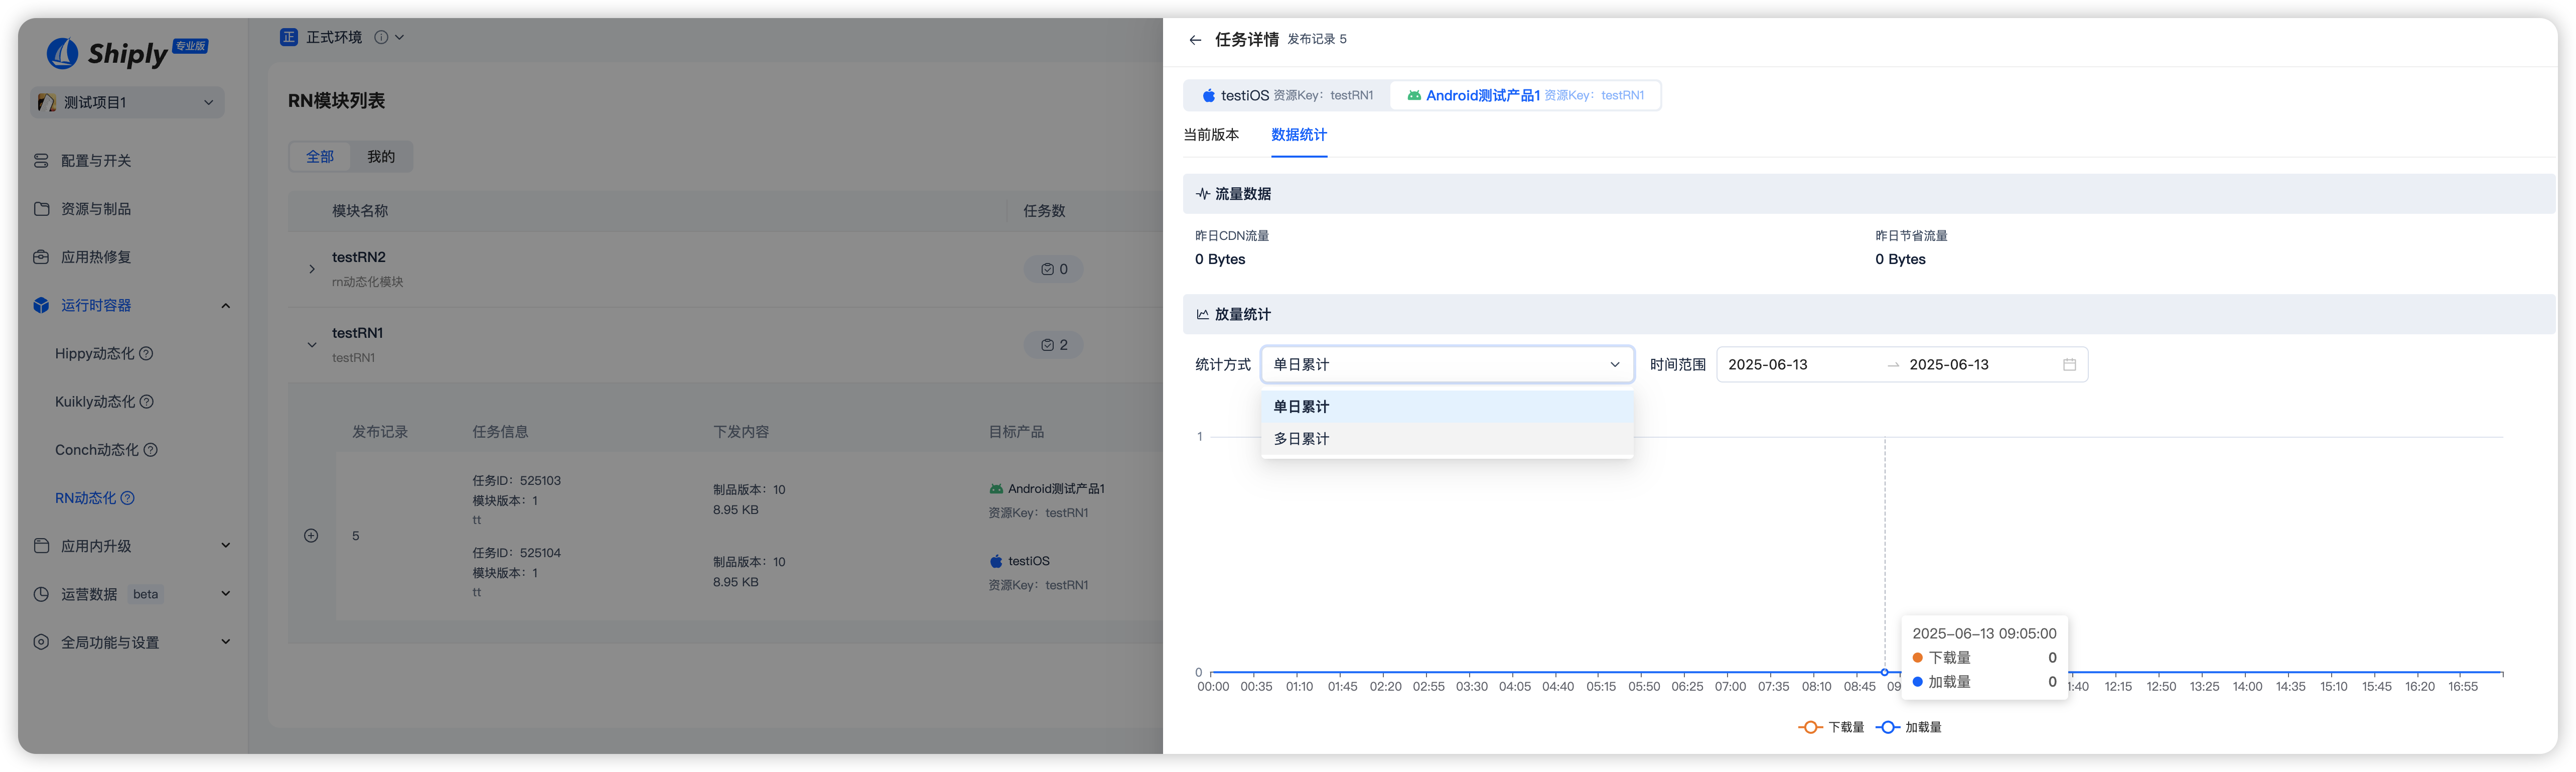The image size is (2576, 772).
Task: Click the 配置与开关 sidebar icon
Action: pyautogui.click(x=41, y=161)
